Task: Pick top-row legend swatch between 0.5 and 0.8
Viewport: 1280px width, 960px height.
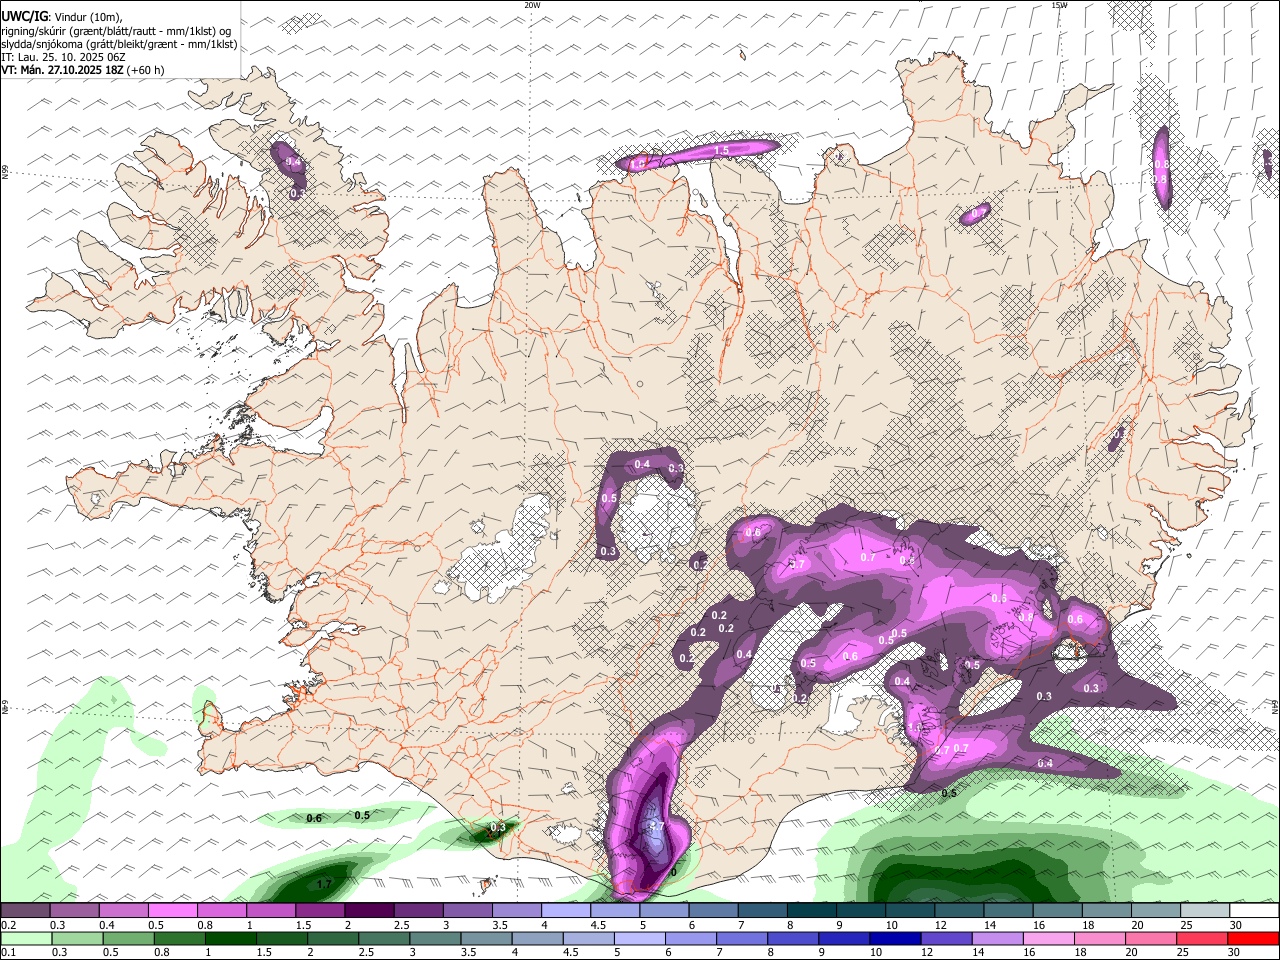Action: (173, 910)
